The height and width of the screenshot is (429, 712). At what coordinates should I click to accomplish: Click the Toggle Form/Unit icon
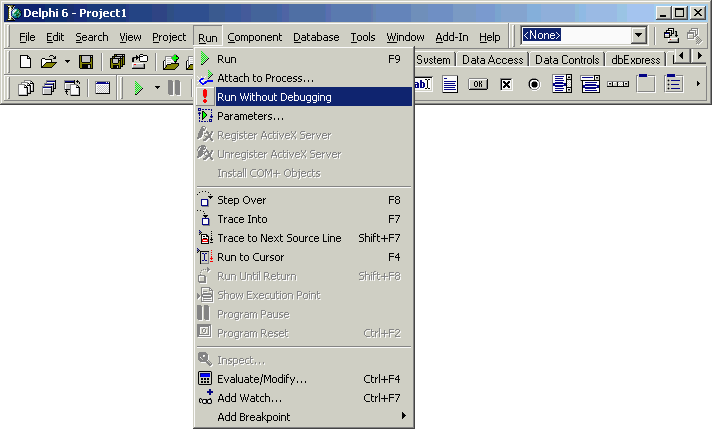[72, 88]
